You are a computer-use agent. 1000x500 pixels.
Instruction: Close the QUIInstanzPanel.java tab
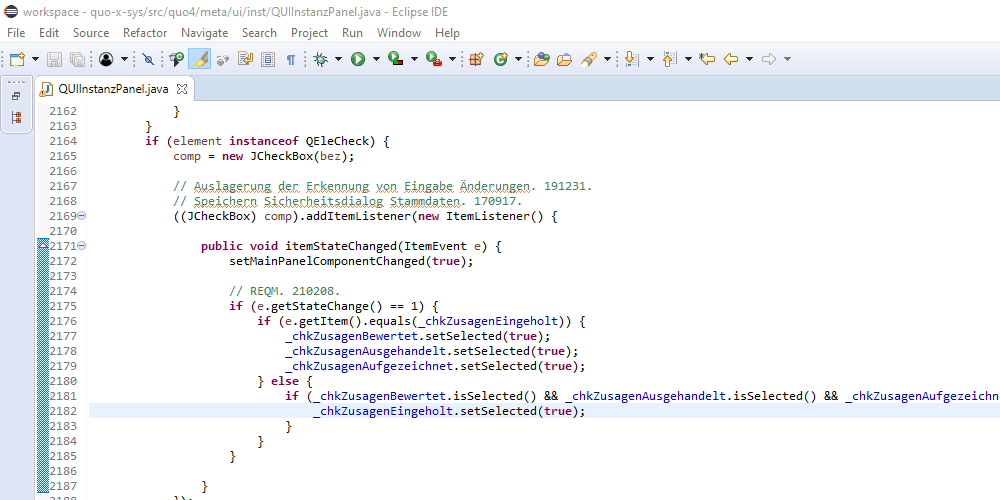tap(181, 89)
